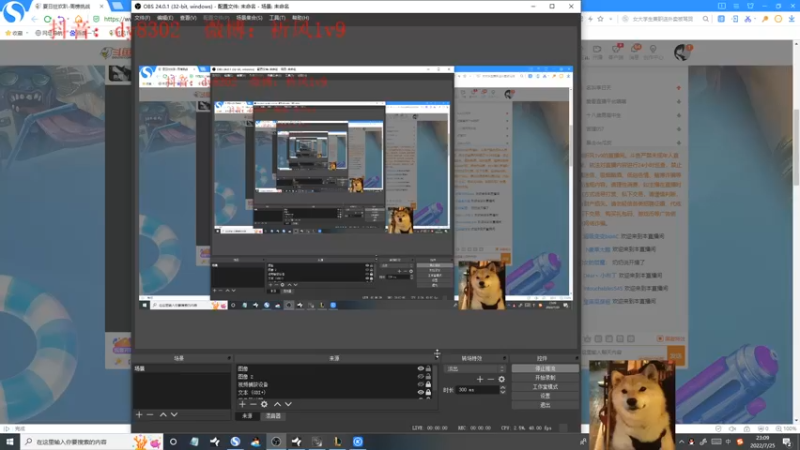Toggle lock for 图像 2 source
Viewport: 800px width, 450px height.
(429, 377)
